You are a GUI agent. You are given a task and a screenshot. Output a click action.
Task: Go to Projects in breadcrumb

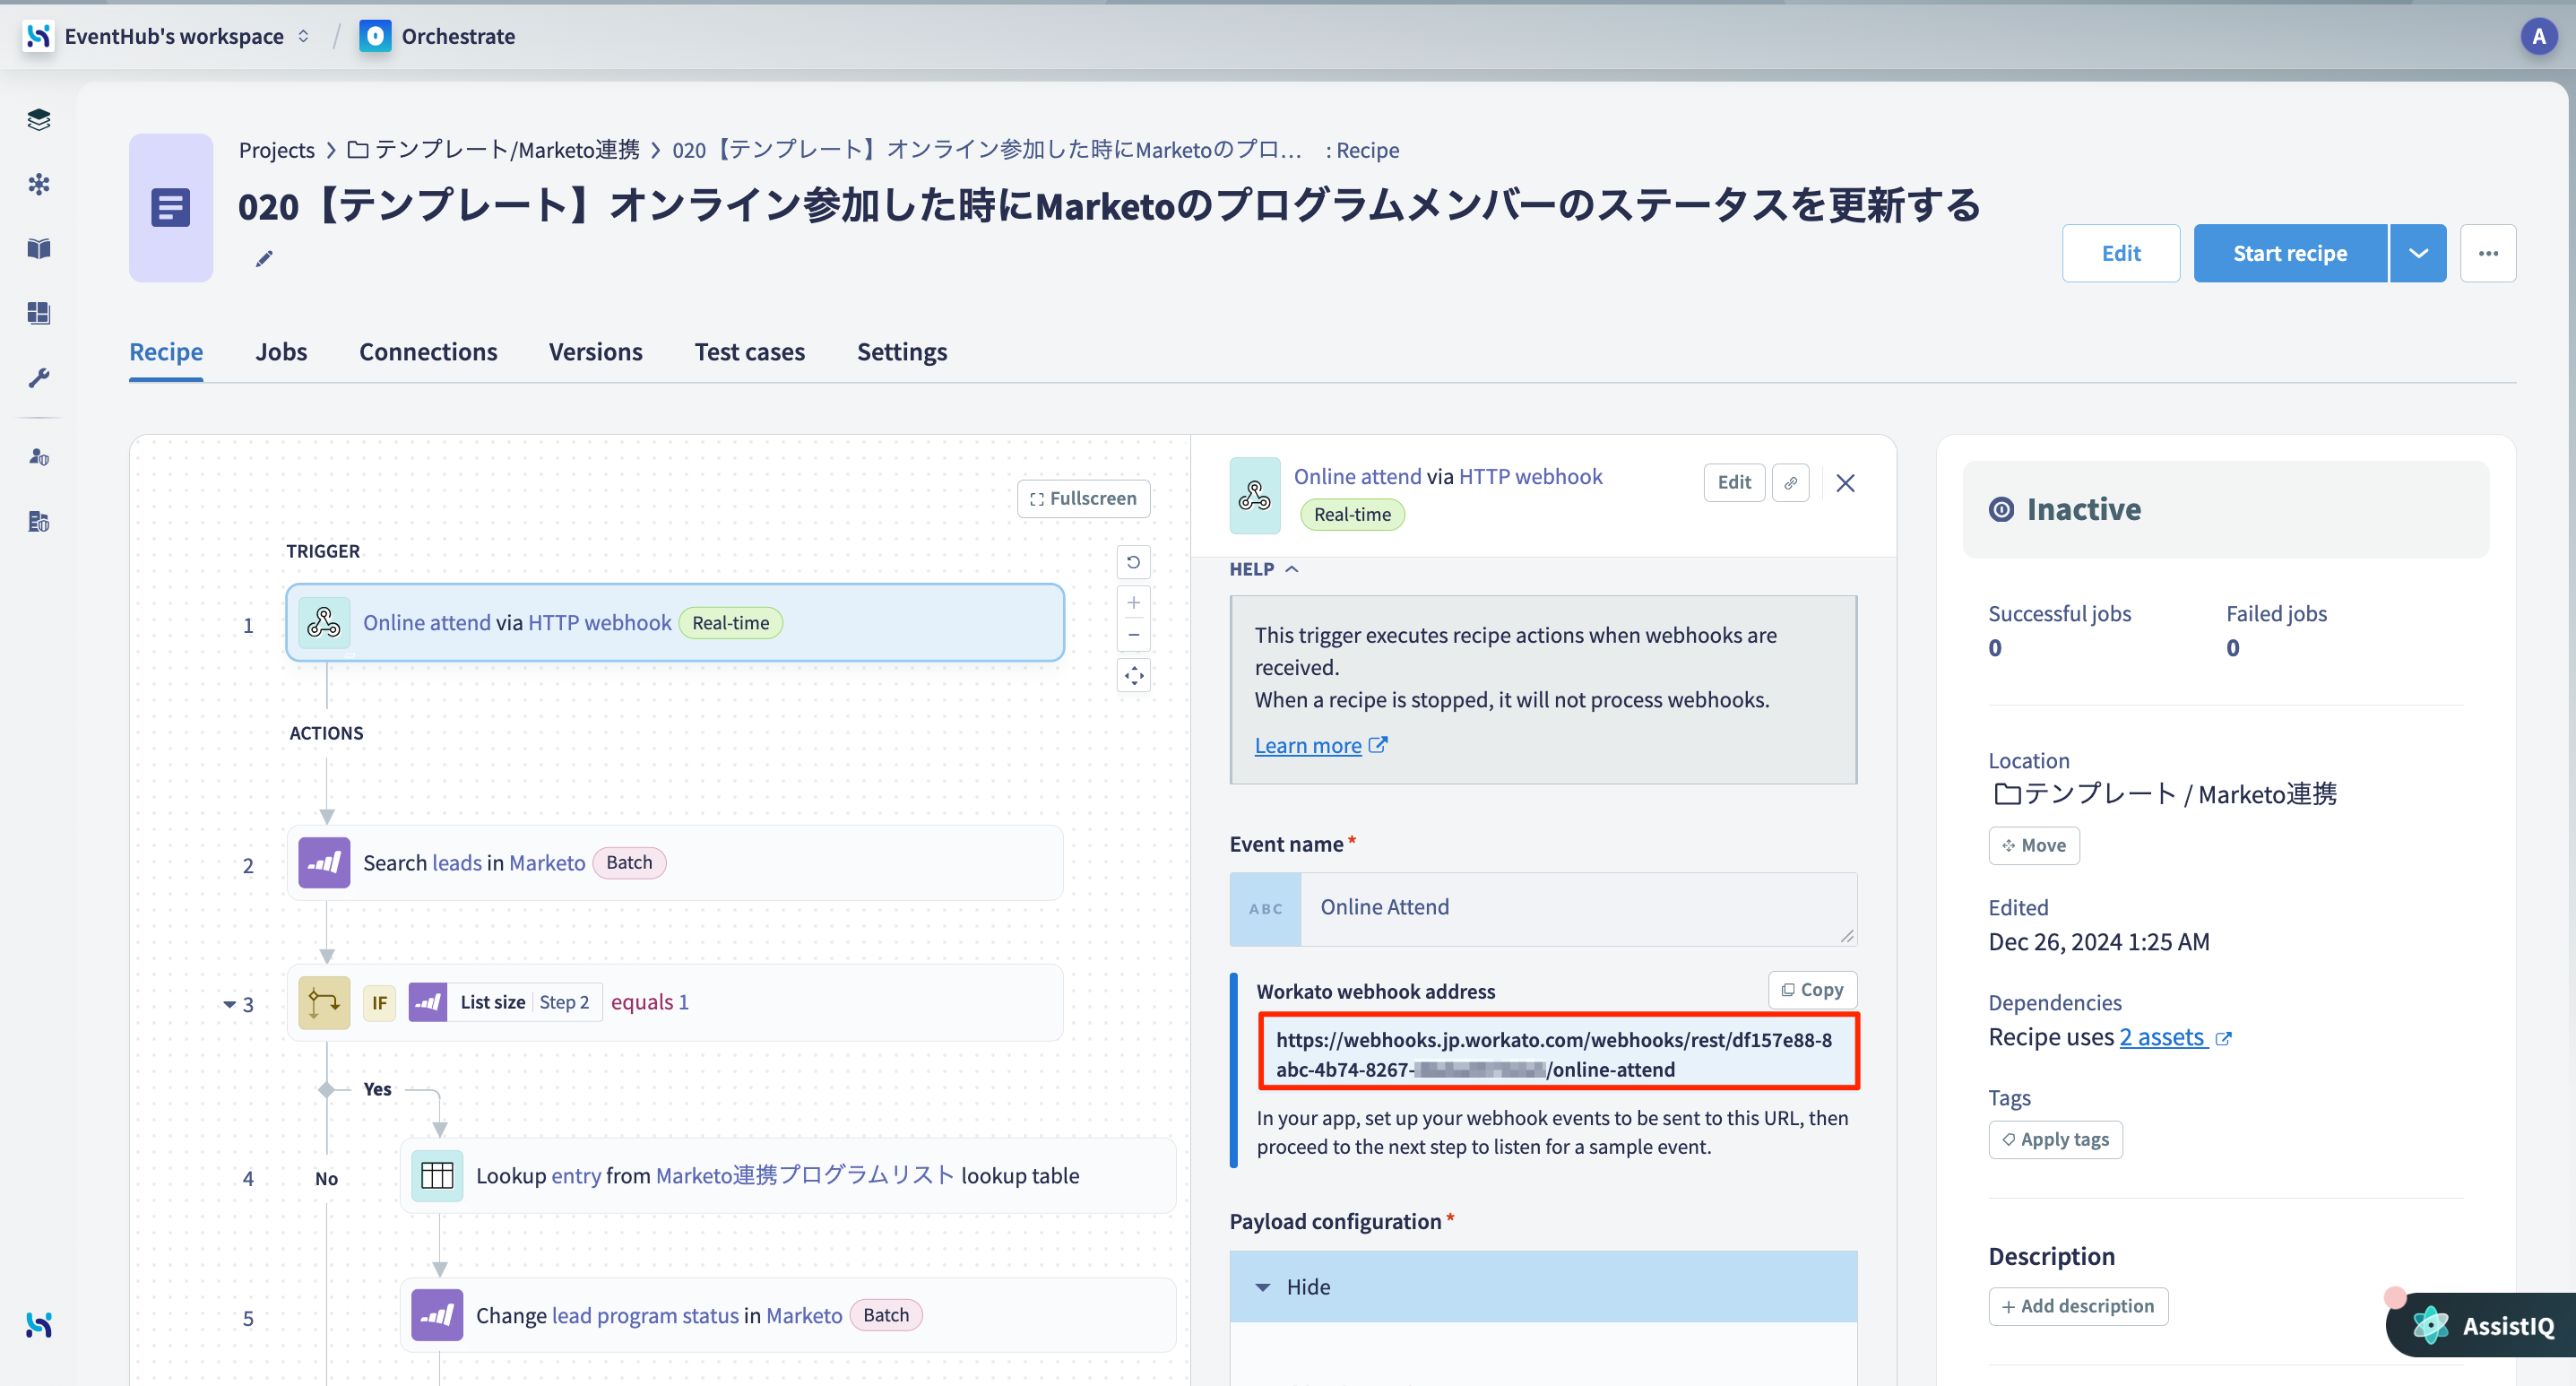pos(277,150)
